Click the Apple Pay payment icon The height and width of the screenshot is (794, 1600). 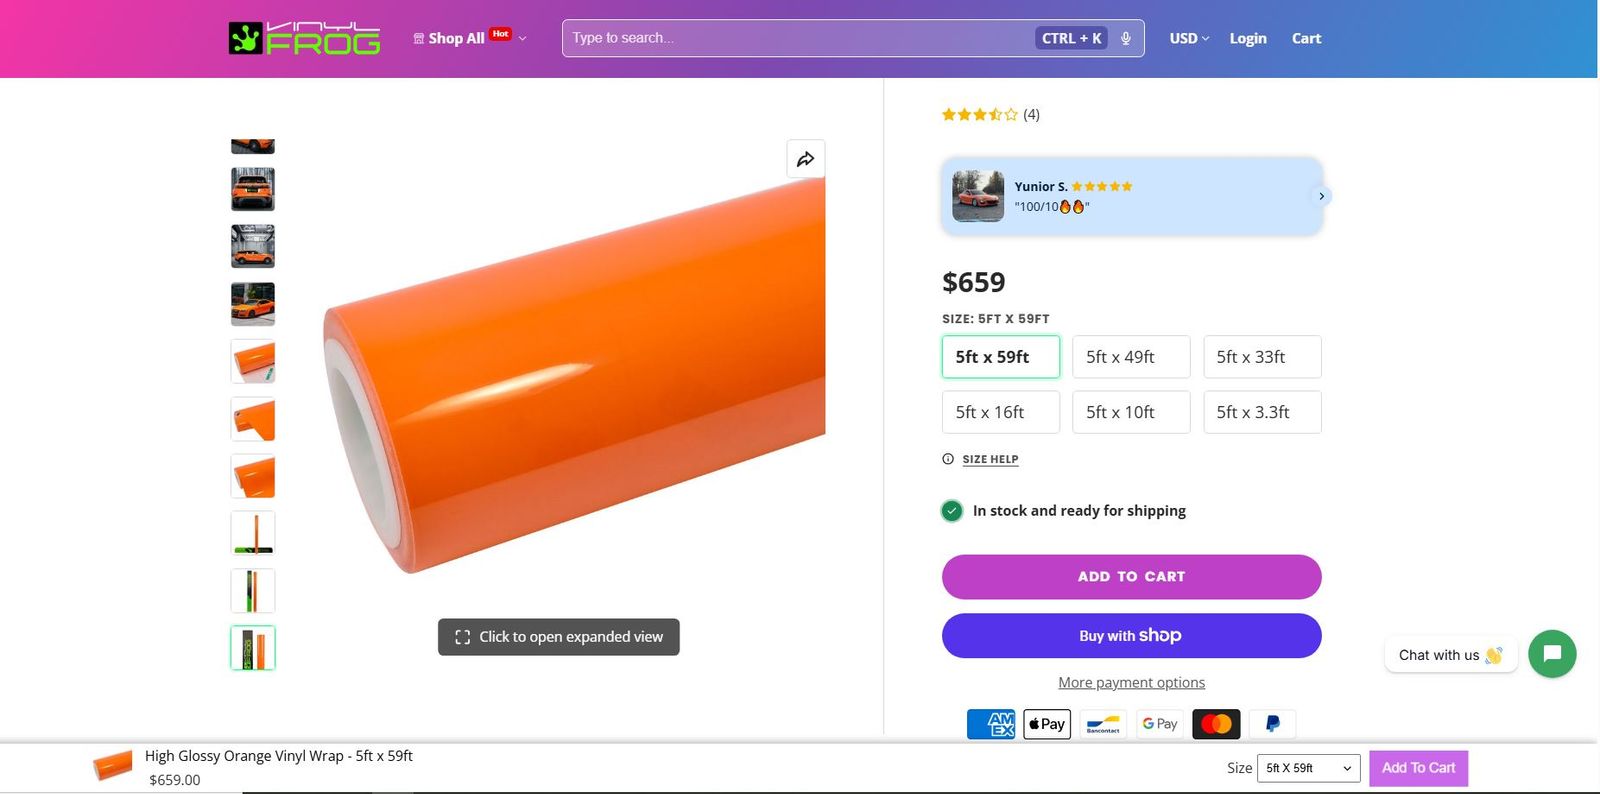tap(1047, 724)
